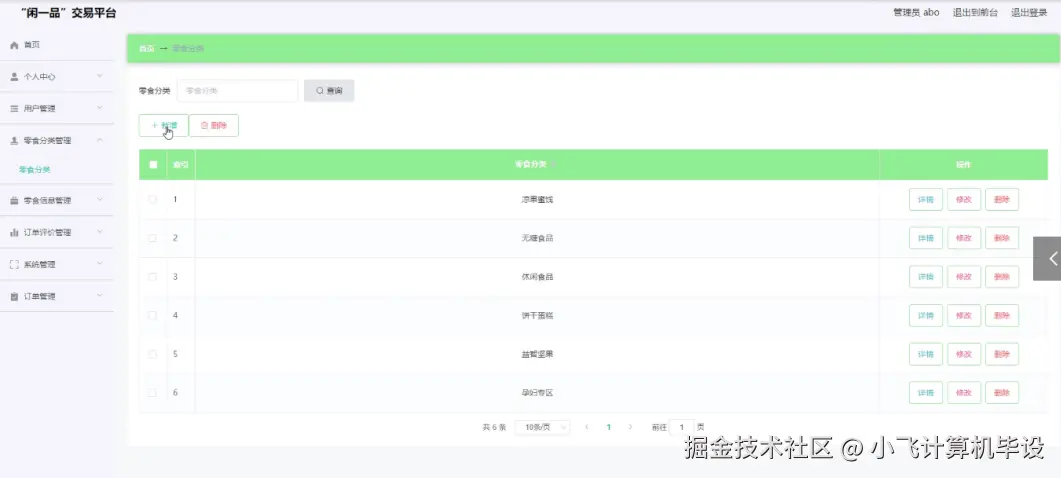Click 退出登录 to log out
Image resolution: width=1061 pixels, height=478 pixels.
[x=1029, y=12]
